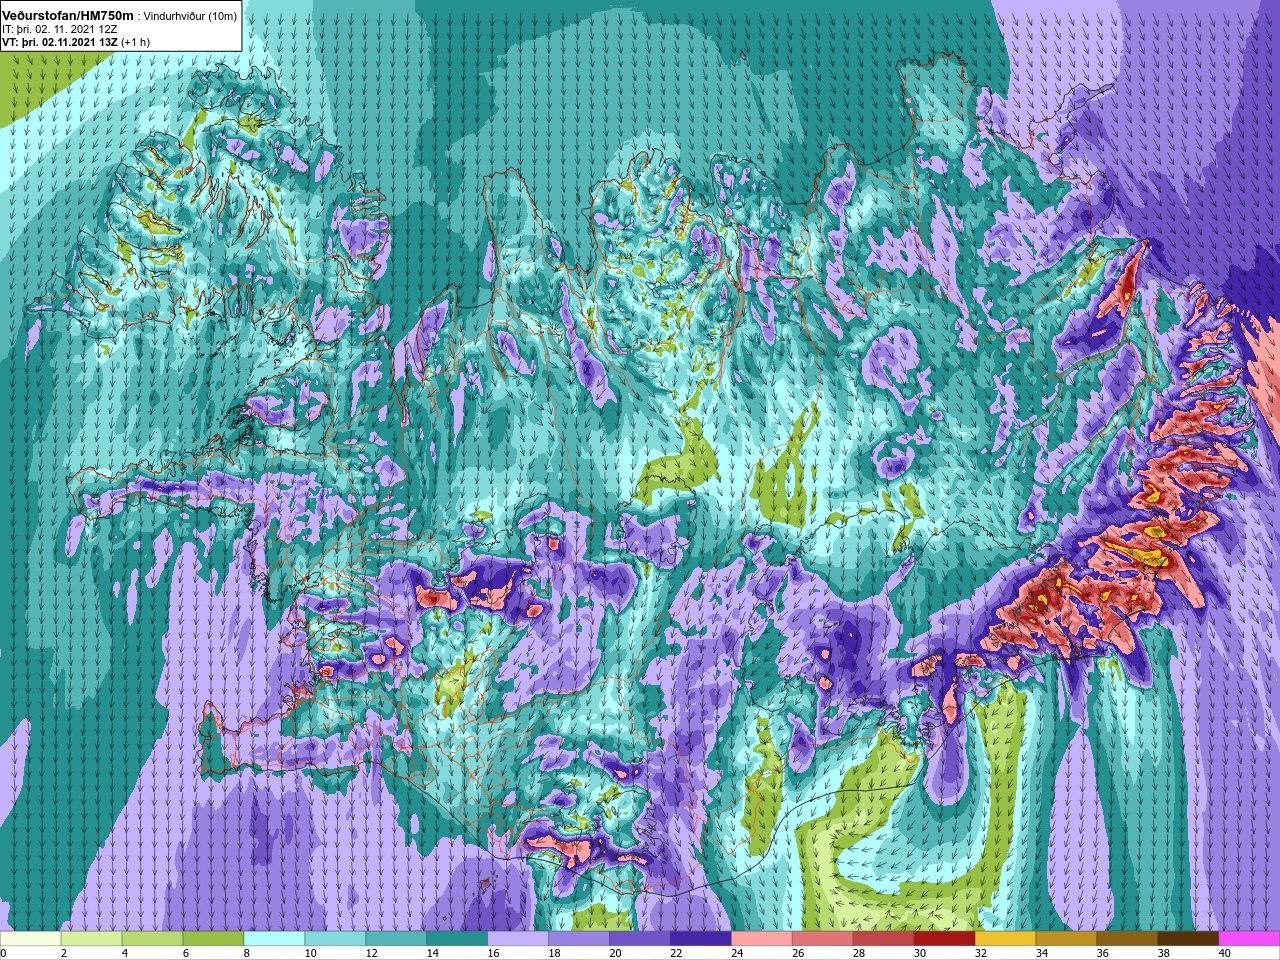Pick the red 28–30 legend swatch
The height and width of the screenshot is (960, 1280).
click(x=885, y=940)
